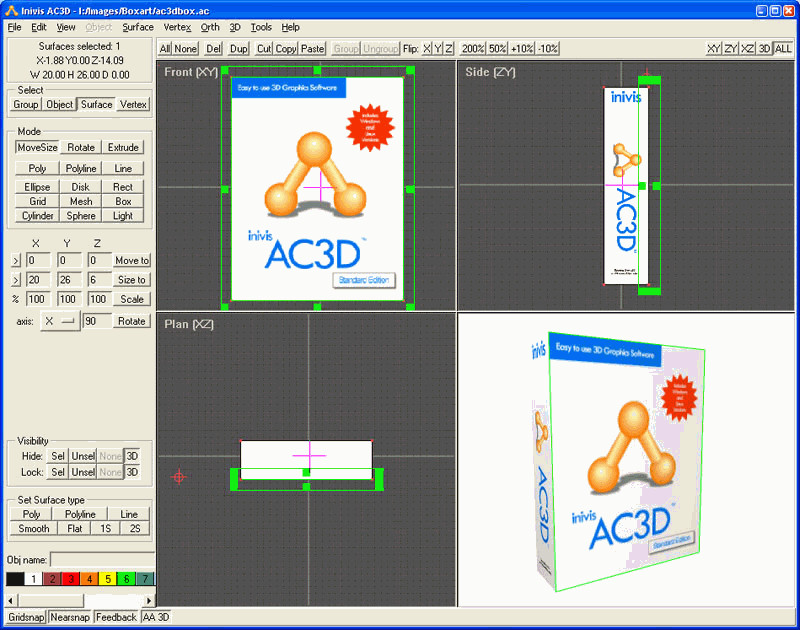Select the Rect tool
Image resolution: width=800 pixels, height=630 pixels.
point(123,187)
